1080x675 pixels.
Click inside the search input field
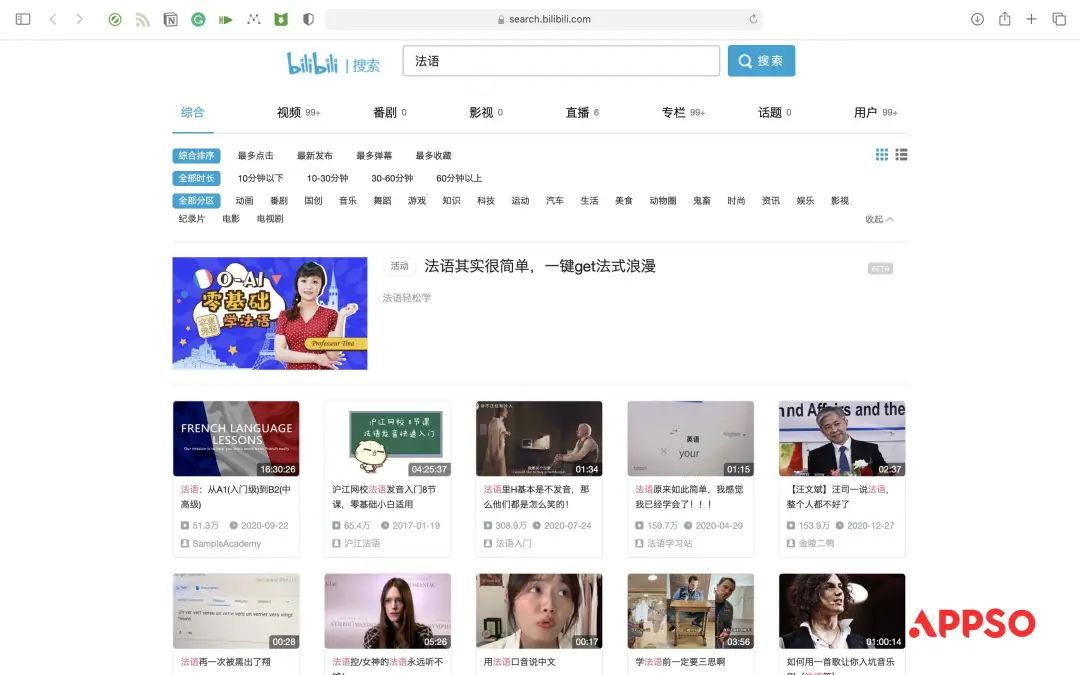tap(560, 60)
